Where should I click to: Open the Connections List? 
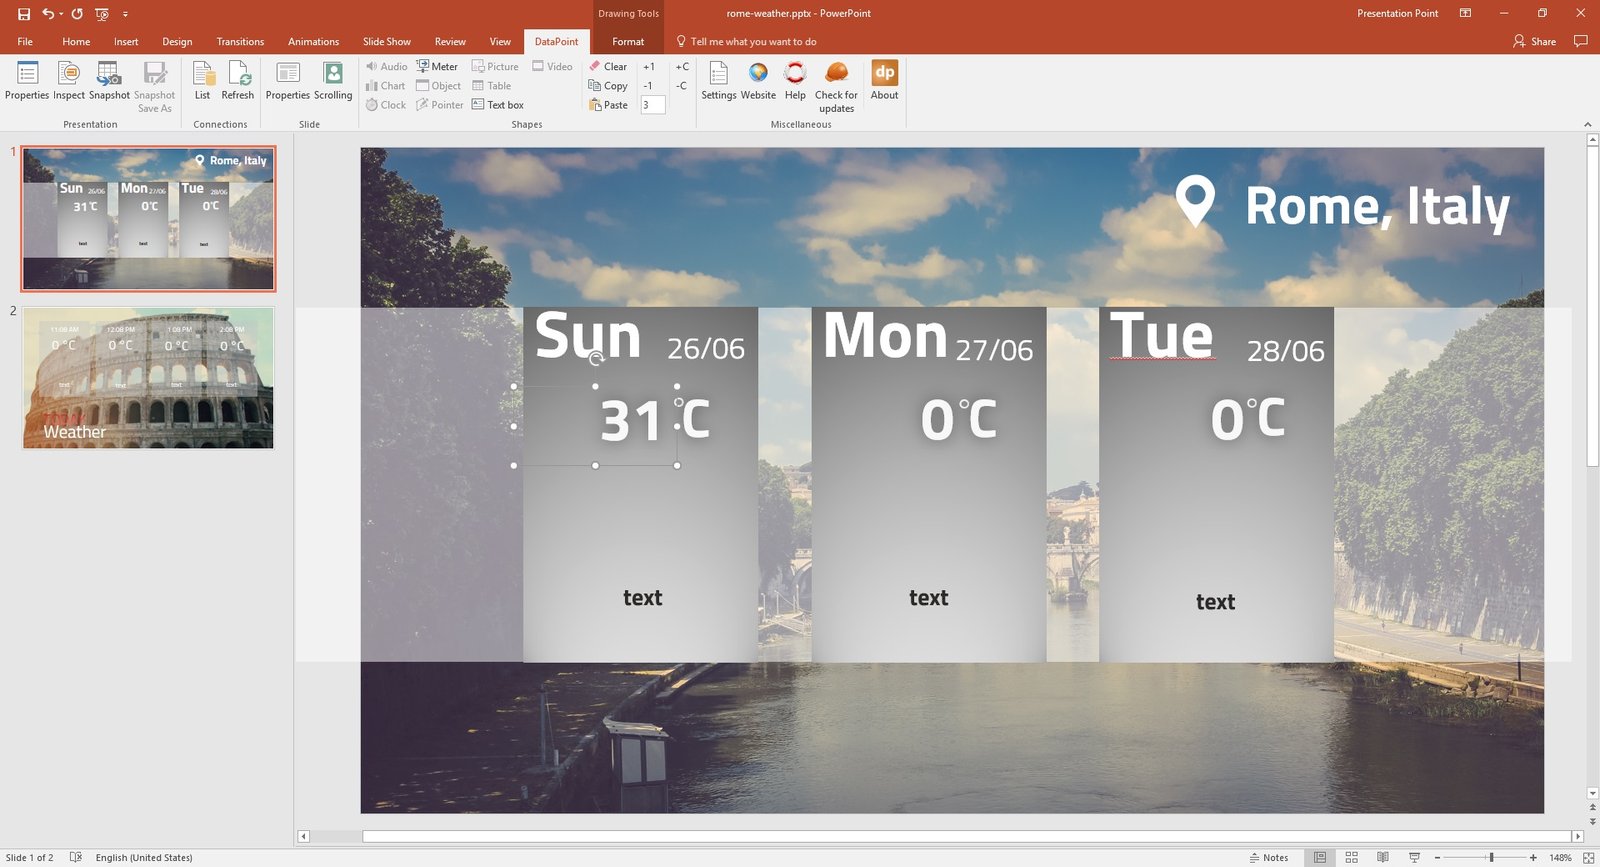[202, 80]
